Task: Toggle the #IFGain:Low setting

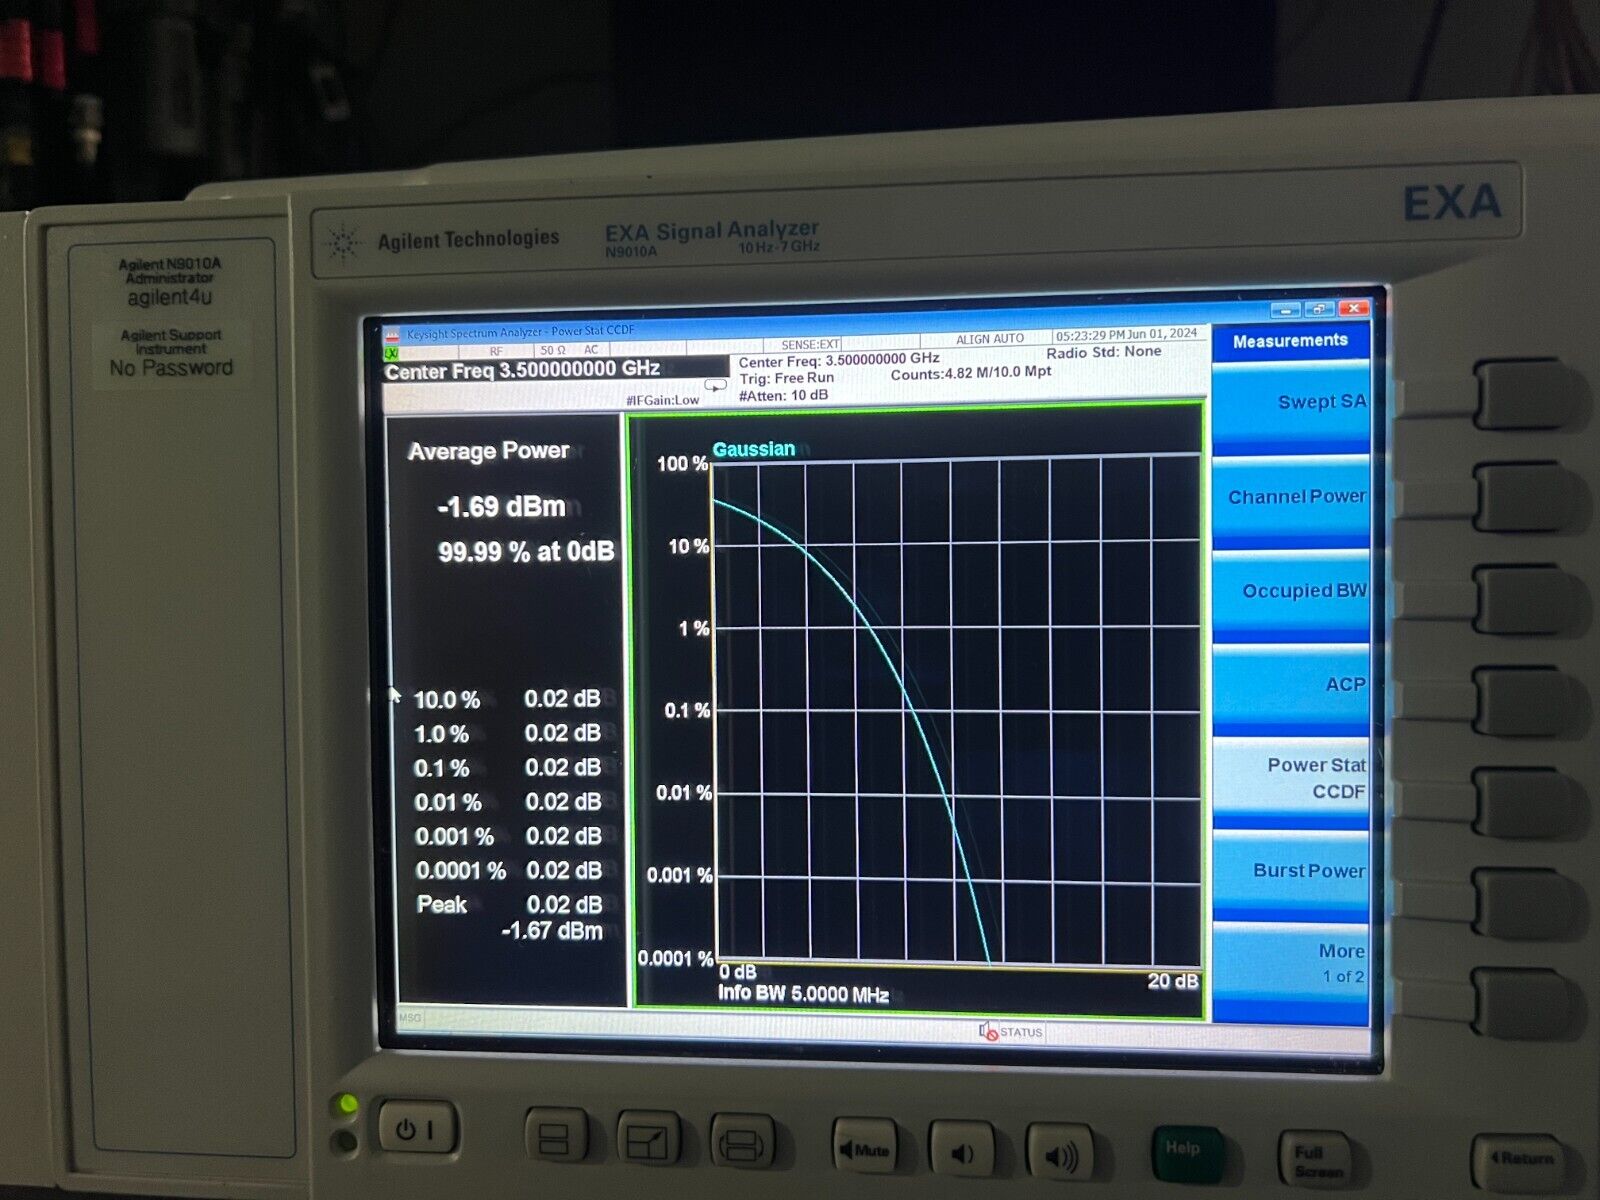Action: 661,398
